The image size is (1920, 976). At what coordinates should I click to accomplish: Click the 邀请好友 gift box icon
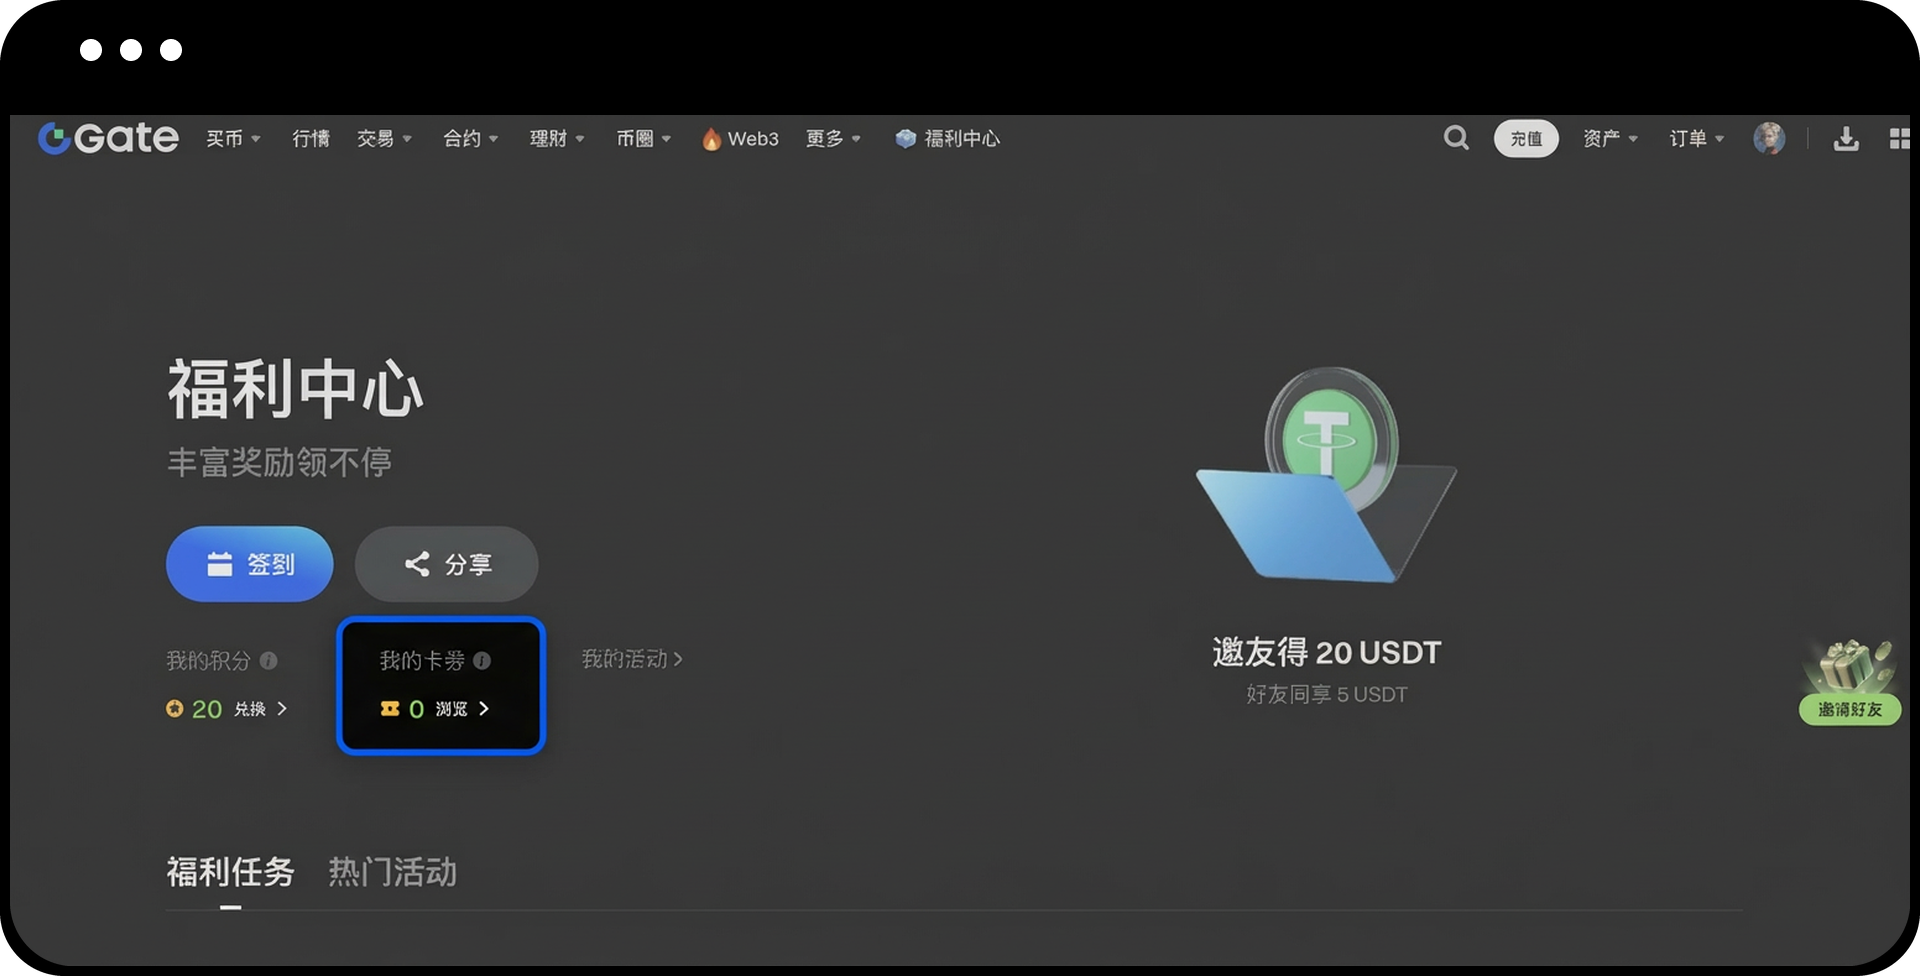coord(1849,680)
